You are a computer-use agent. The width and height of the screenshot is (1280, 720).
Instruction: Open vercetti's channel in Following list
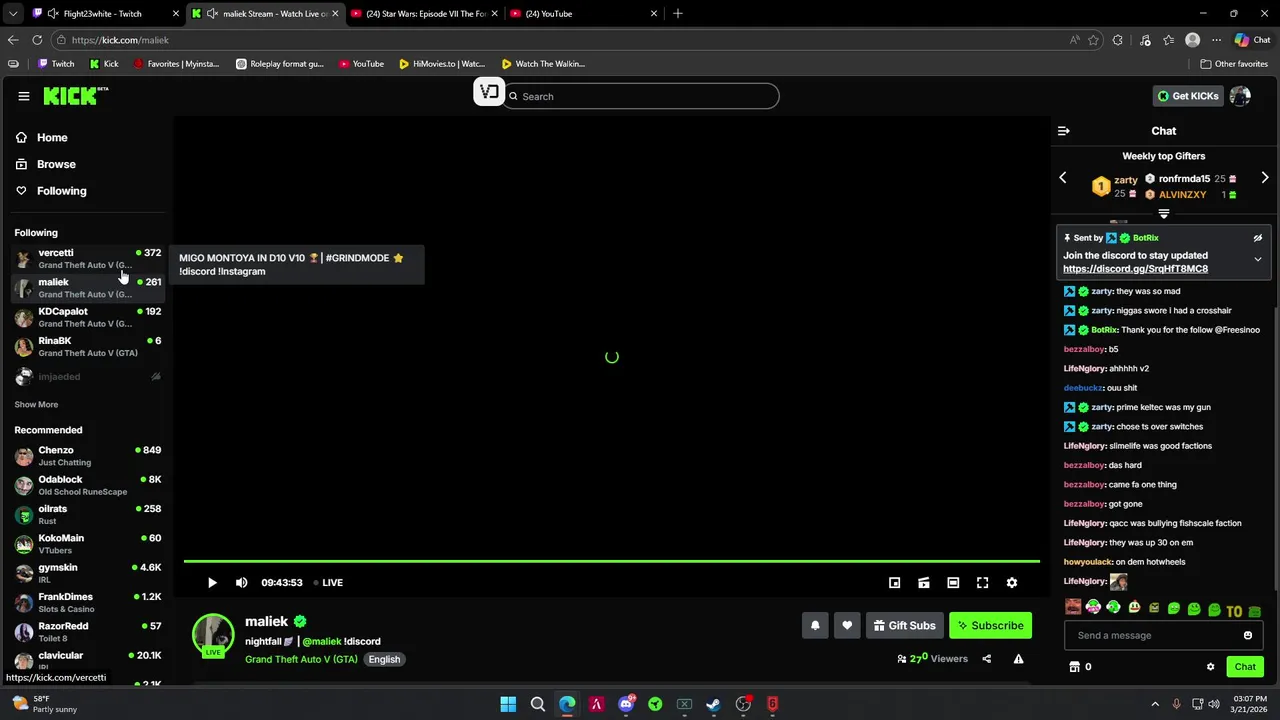pos(88,259)
